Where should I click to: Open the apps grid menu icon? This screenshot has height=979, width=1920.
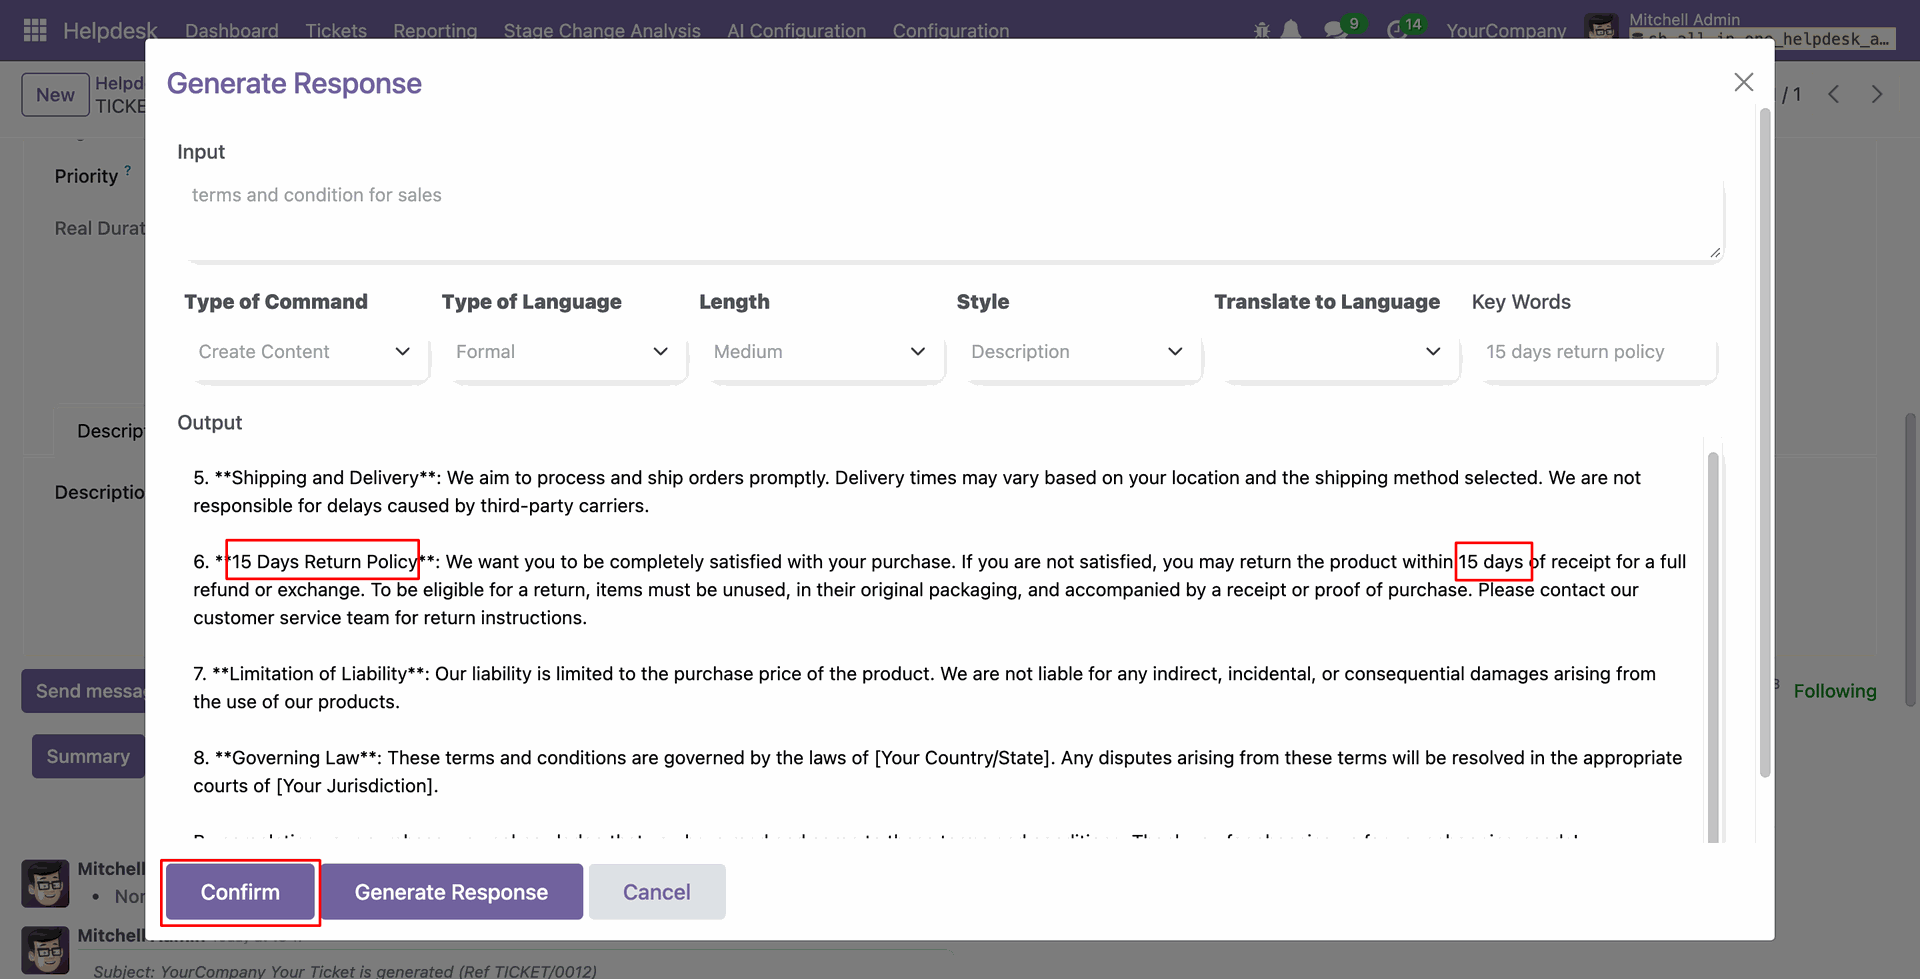click(35, 30)
